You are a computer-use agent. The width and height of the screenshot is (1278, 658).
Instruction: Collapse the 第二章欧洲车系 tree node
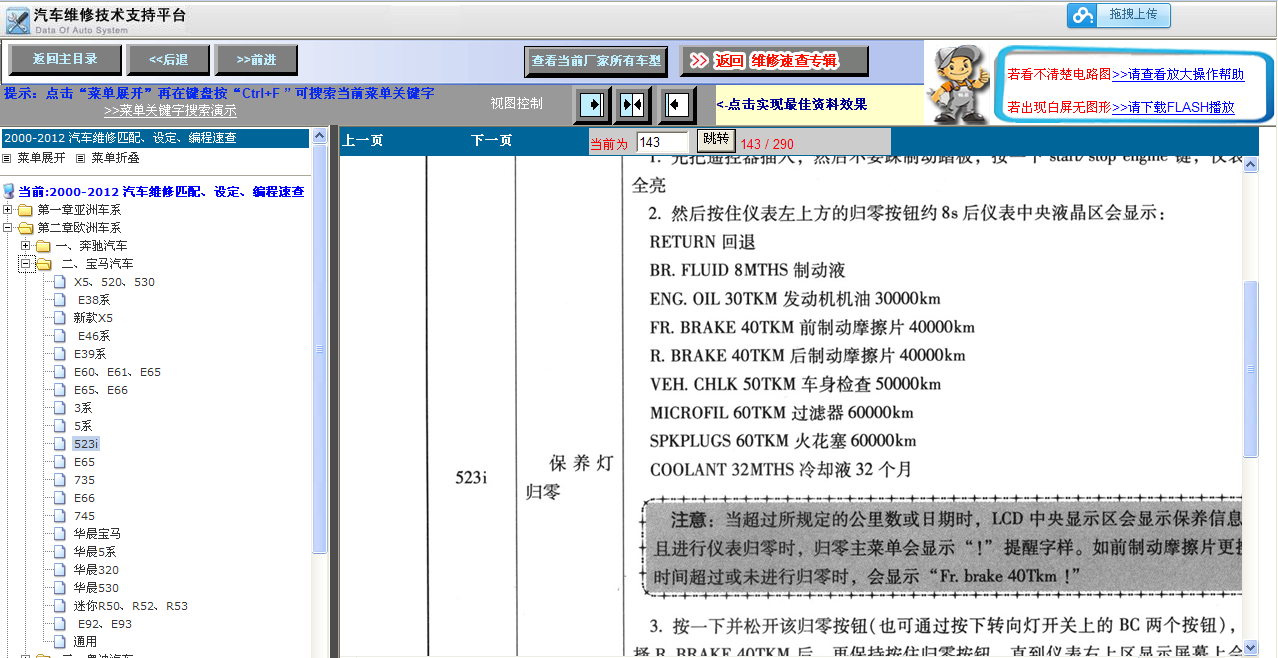[8, 227]
